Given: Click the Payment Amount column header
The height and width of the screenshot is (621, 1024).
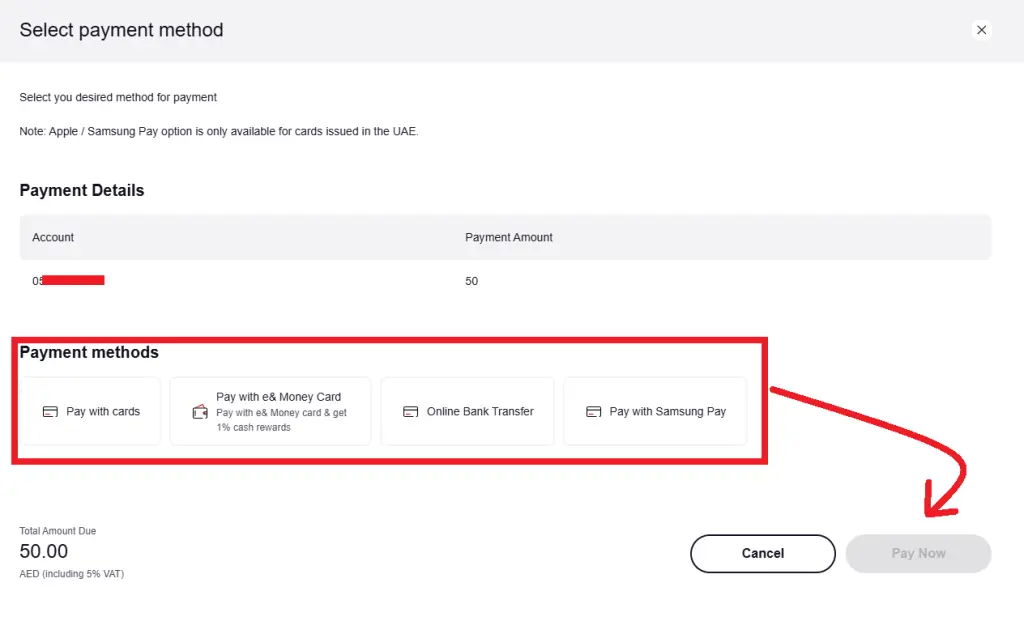Looking at the screenshot, I should [x=508, y=237].
